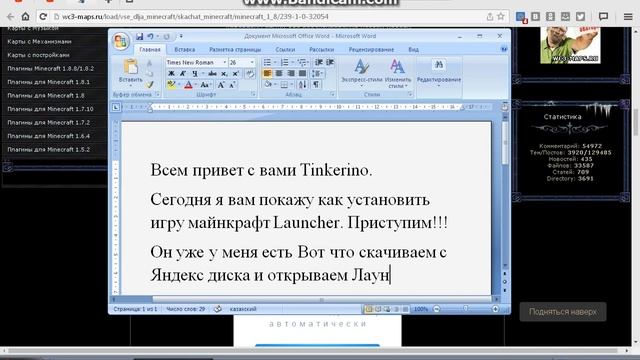Sort paragraph text A to Z
Screen dimensions: 640x360
pyautogui.click(x=302, y=84)
